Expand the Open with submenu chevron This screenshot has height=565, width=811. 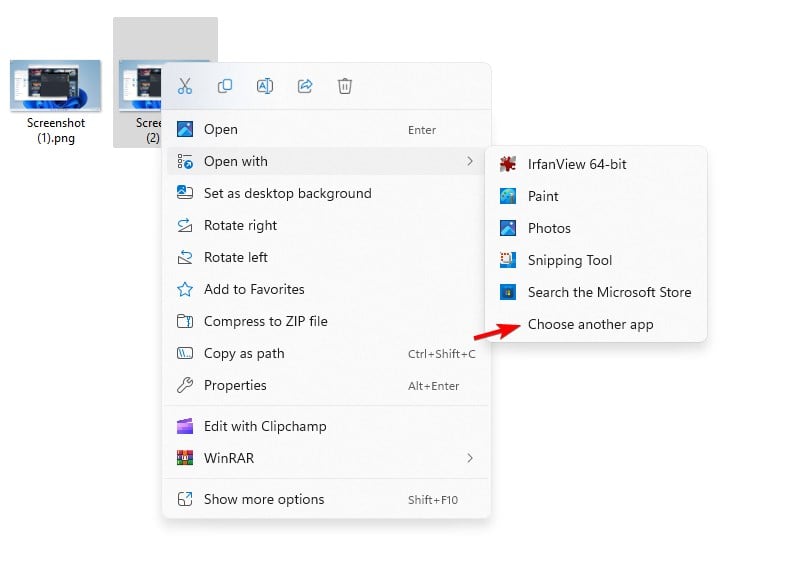tap(470, 161)
